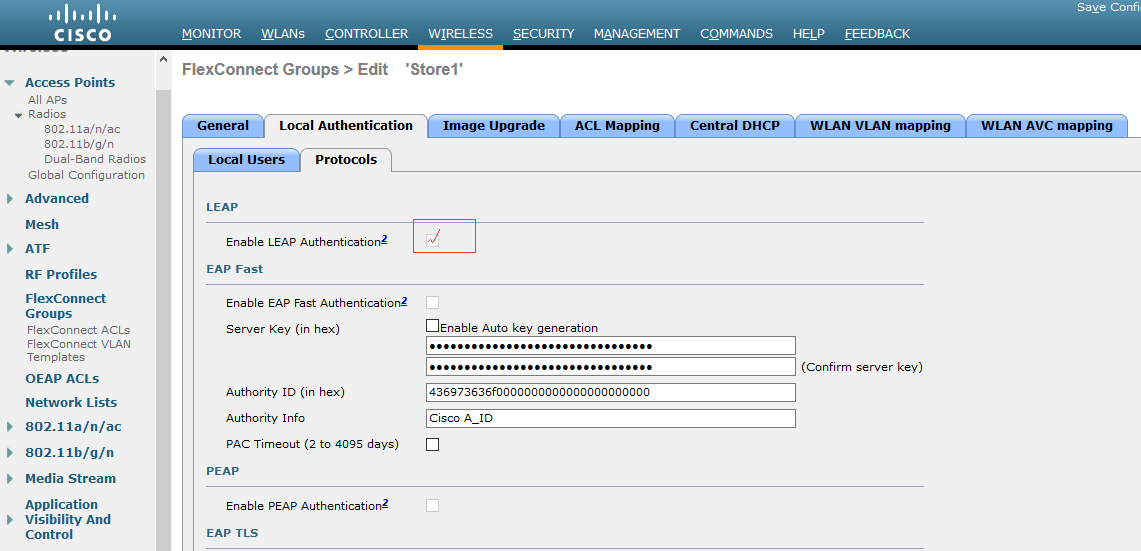Viewport: 1141px width, 551px height.
Task: Open the WLAN AVC mapping tab
Action: coord(1046,126)
